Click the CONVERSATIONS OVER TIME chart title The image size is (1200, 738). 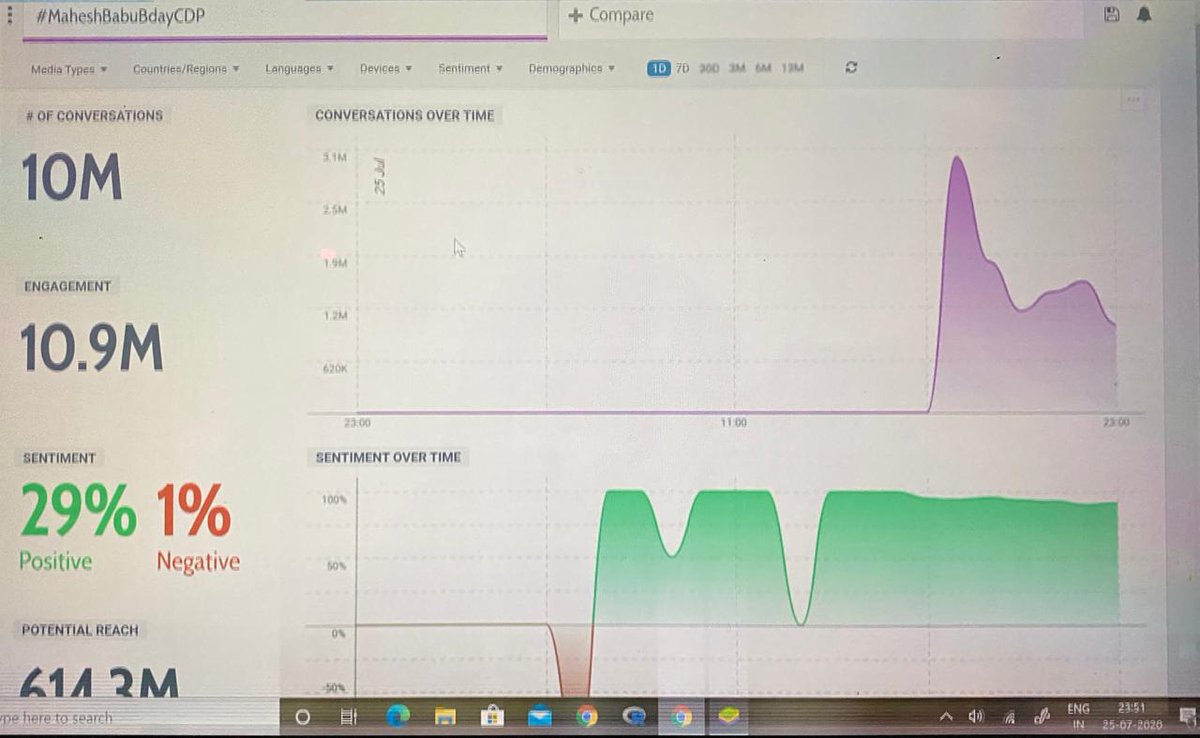coord(405,116)
